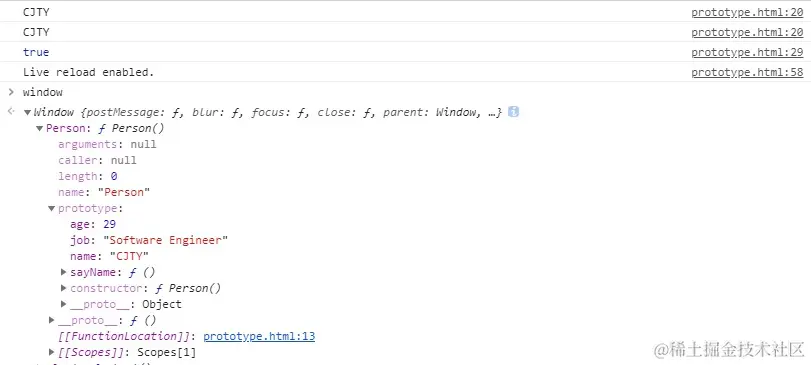Image resolution: width=811 pixels, height=365 pixels.
Task: Open second prototype.html:20 source link
Action: [747, 32]
